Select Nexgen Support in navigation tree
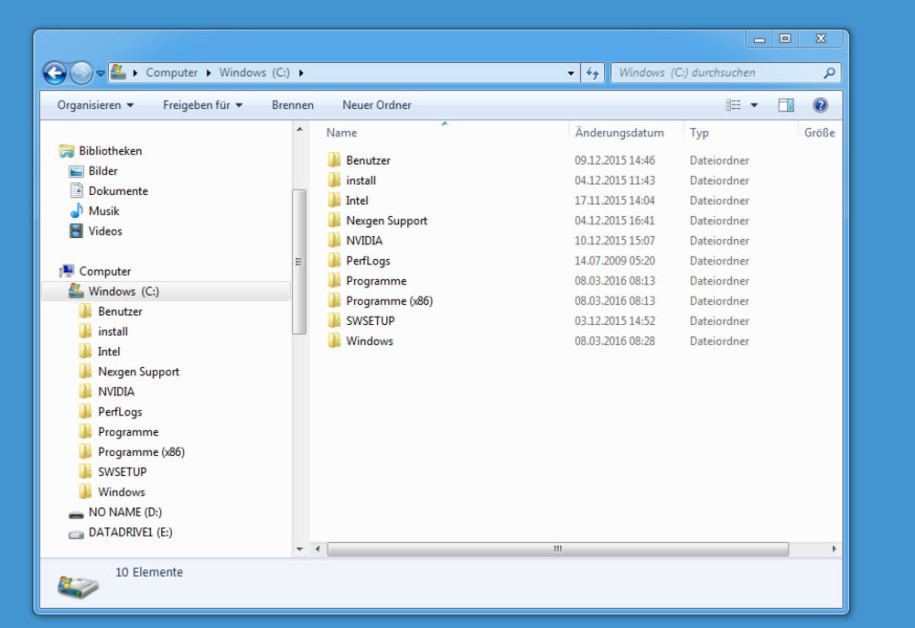The width and height of the screenshot is (915, 628). tap(129, 372)
